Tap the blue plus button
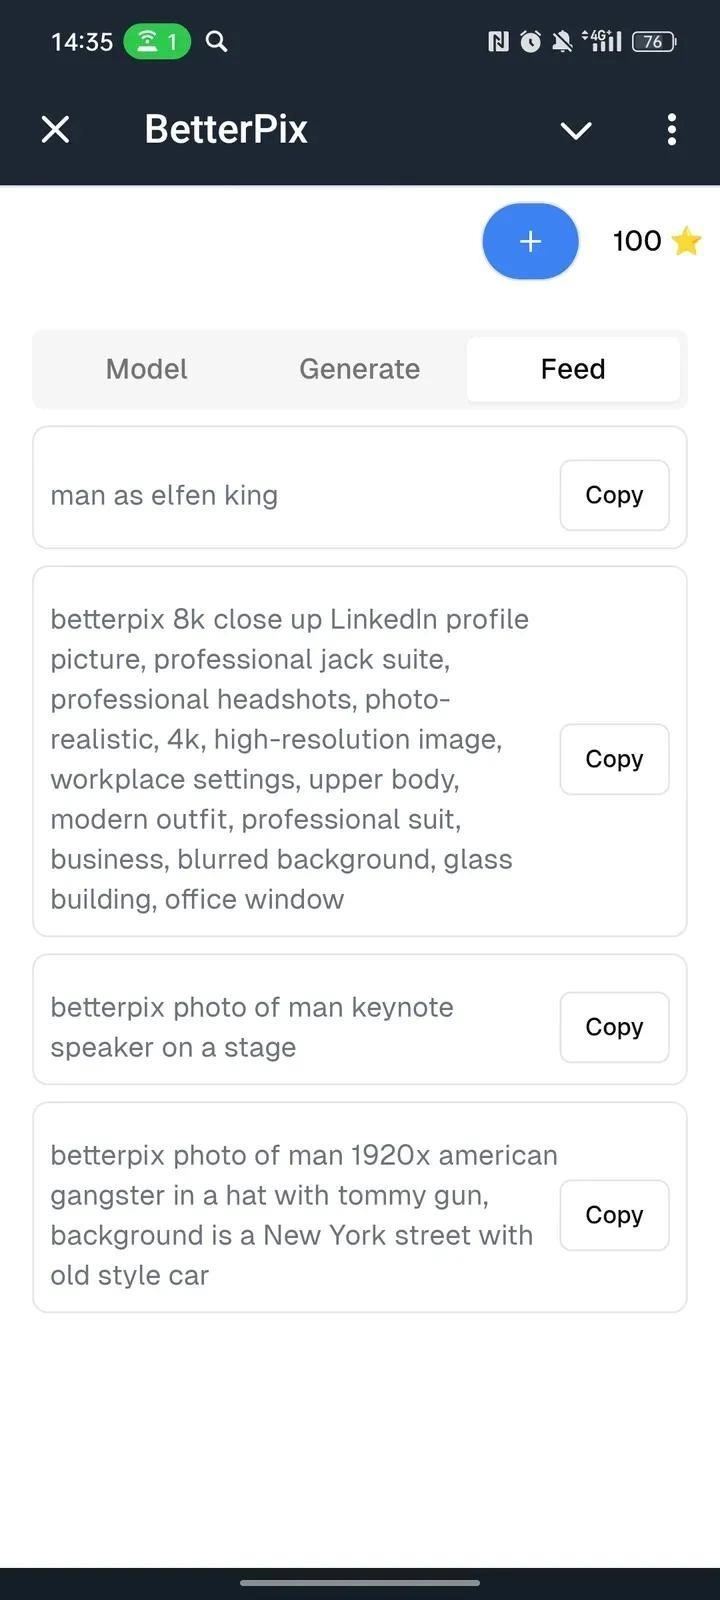 [x=530, y=241]
